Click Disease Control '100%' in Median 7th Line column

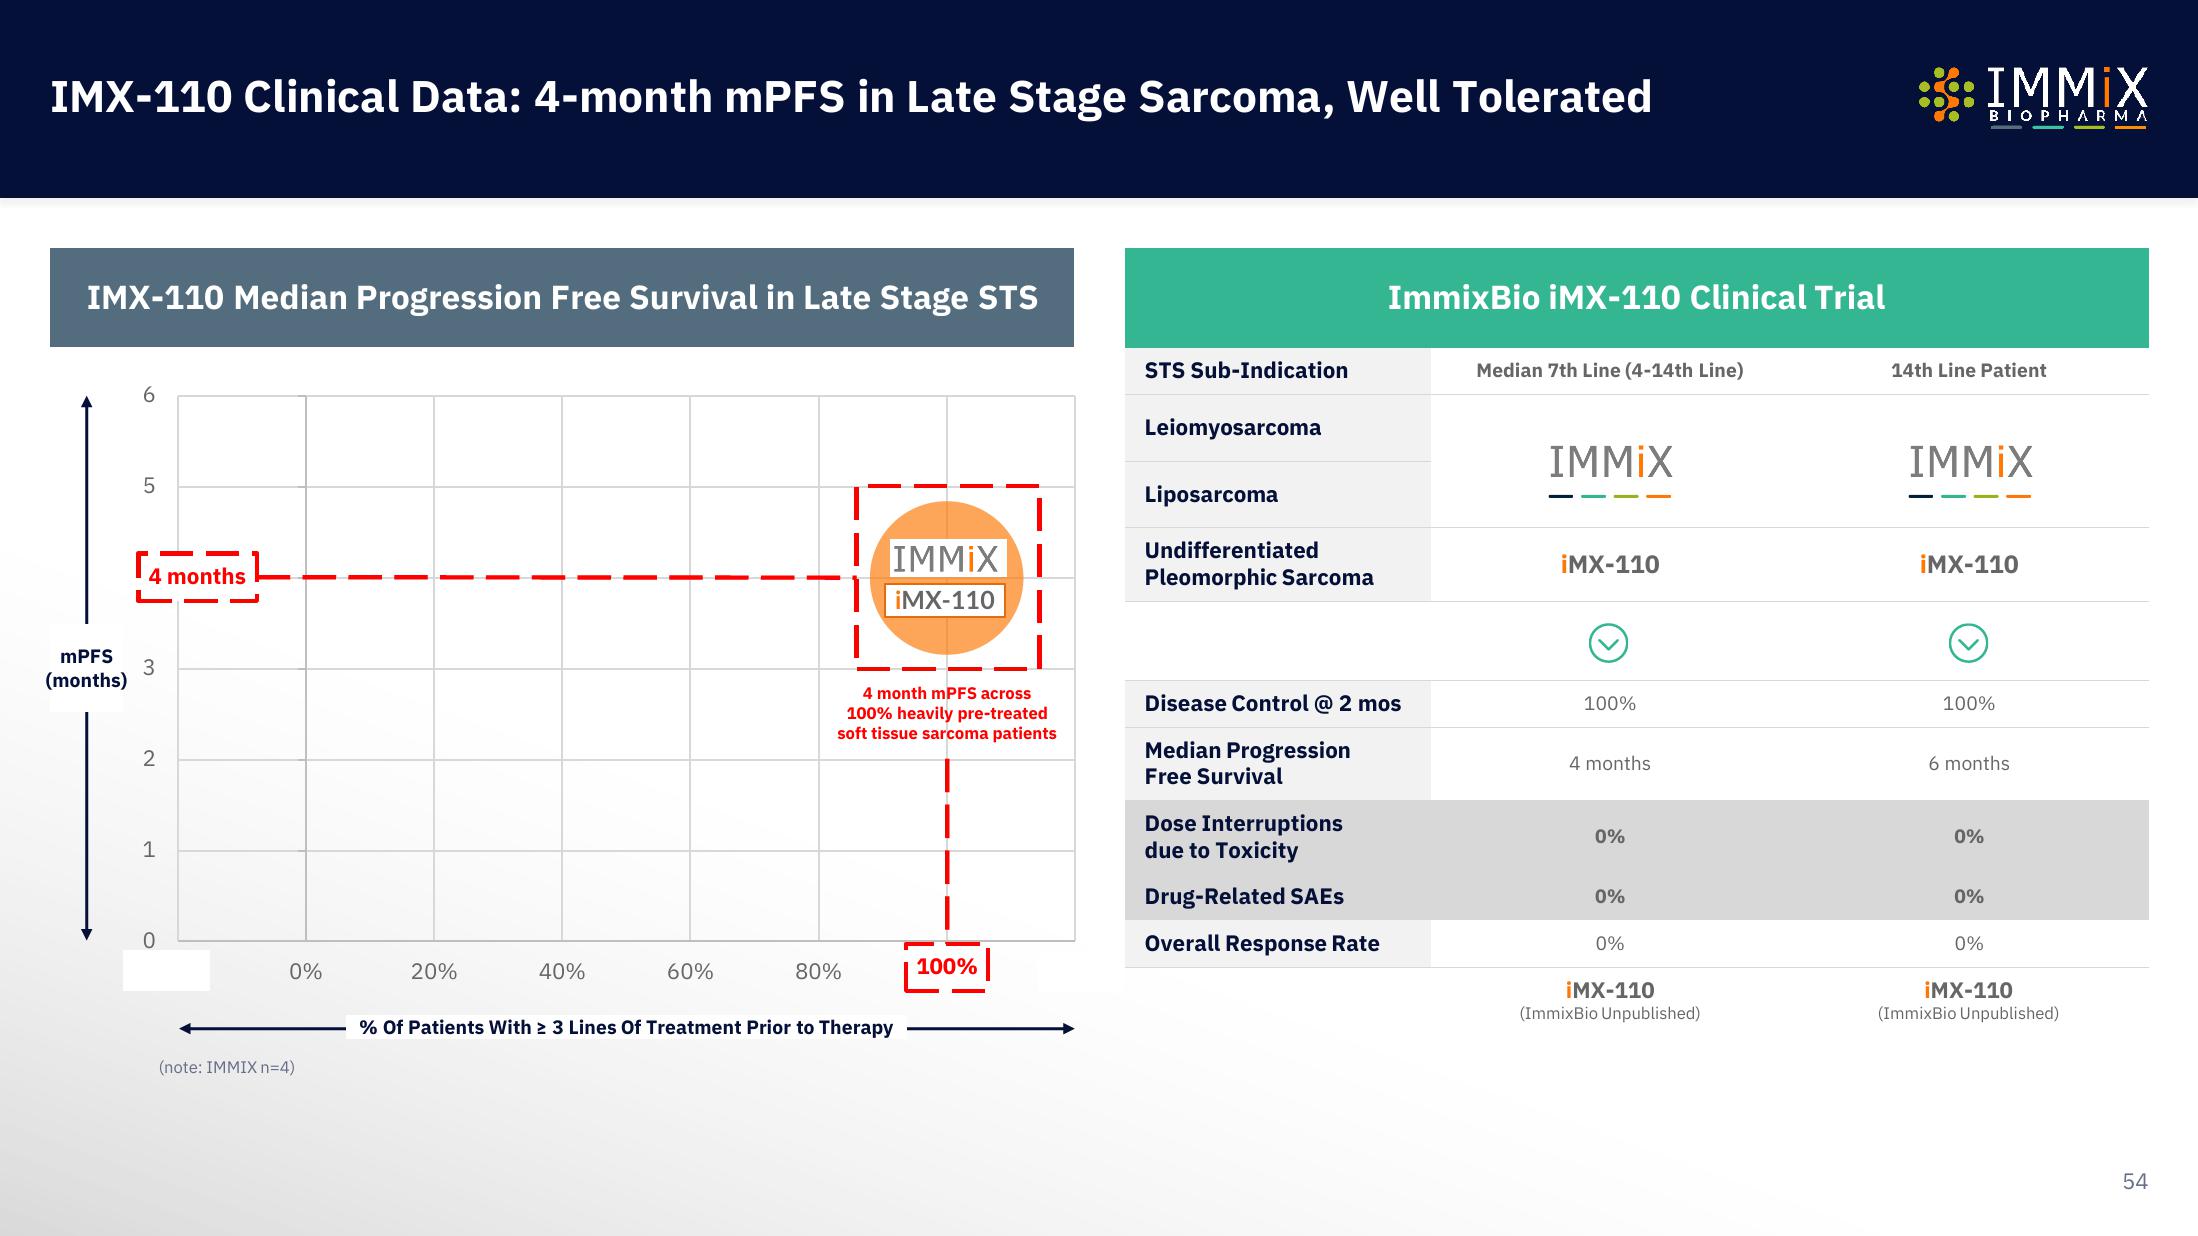pos(1609,703)
